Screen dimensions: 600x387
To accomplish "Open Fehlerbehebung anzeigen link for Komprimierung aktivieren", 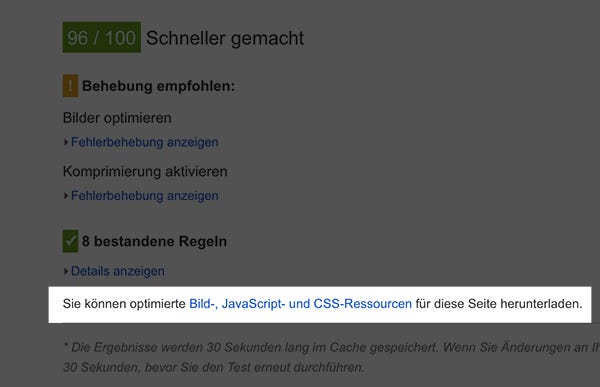I will [145, 196].
